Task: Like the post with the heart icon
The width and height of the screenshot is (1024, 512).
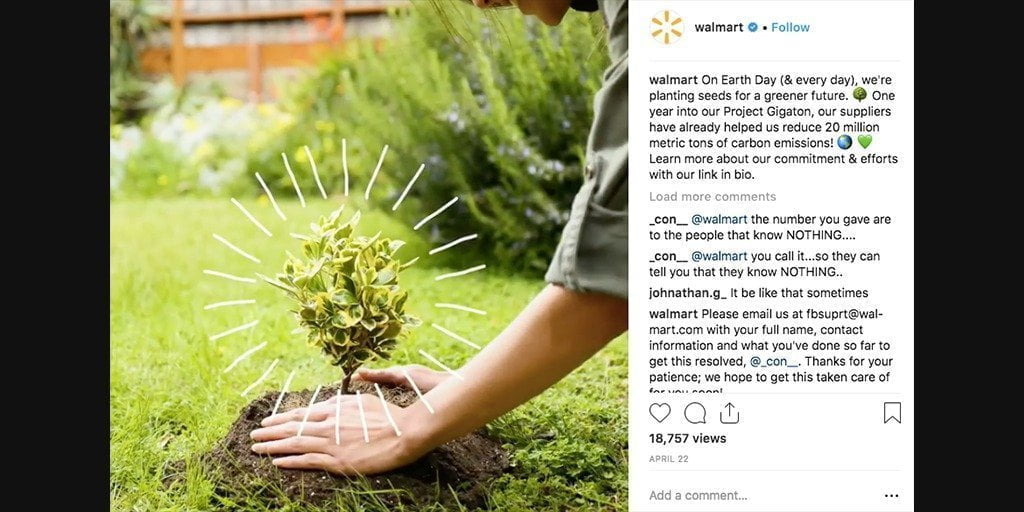Action: click(660, 413)
